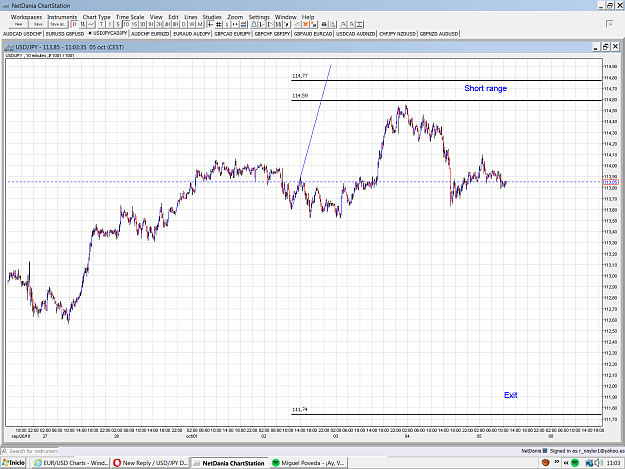Viewport: 625px width, 469px height.
Task: Click the copy chart icon
Action: pos(333,24)
